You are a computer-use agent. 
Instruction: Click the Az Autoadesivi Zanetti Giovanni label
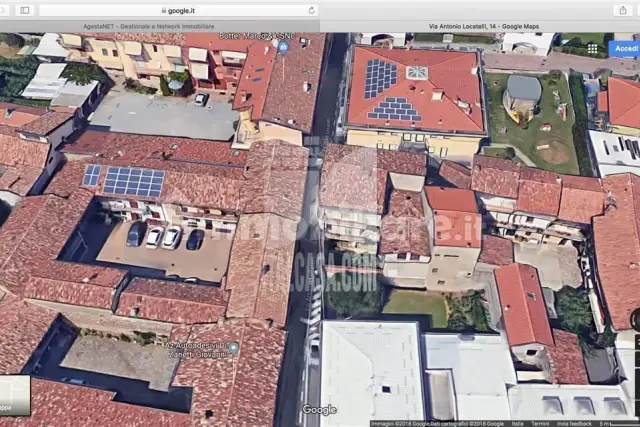pyautogui.click(x=196, y=350)
